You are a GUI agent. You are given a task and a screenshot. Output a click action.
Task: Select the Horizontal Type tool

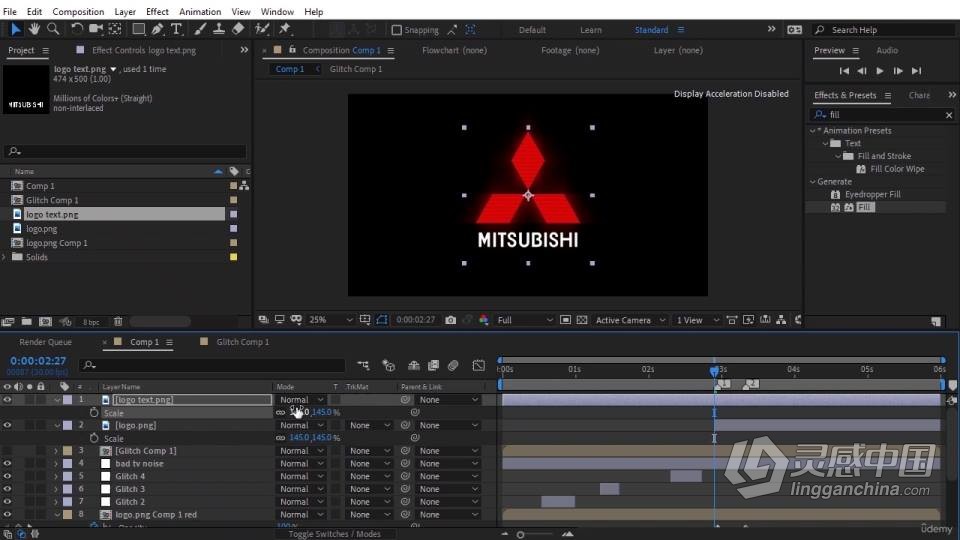pos(176,29)
